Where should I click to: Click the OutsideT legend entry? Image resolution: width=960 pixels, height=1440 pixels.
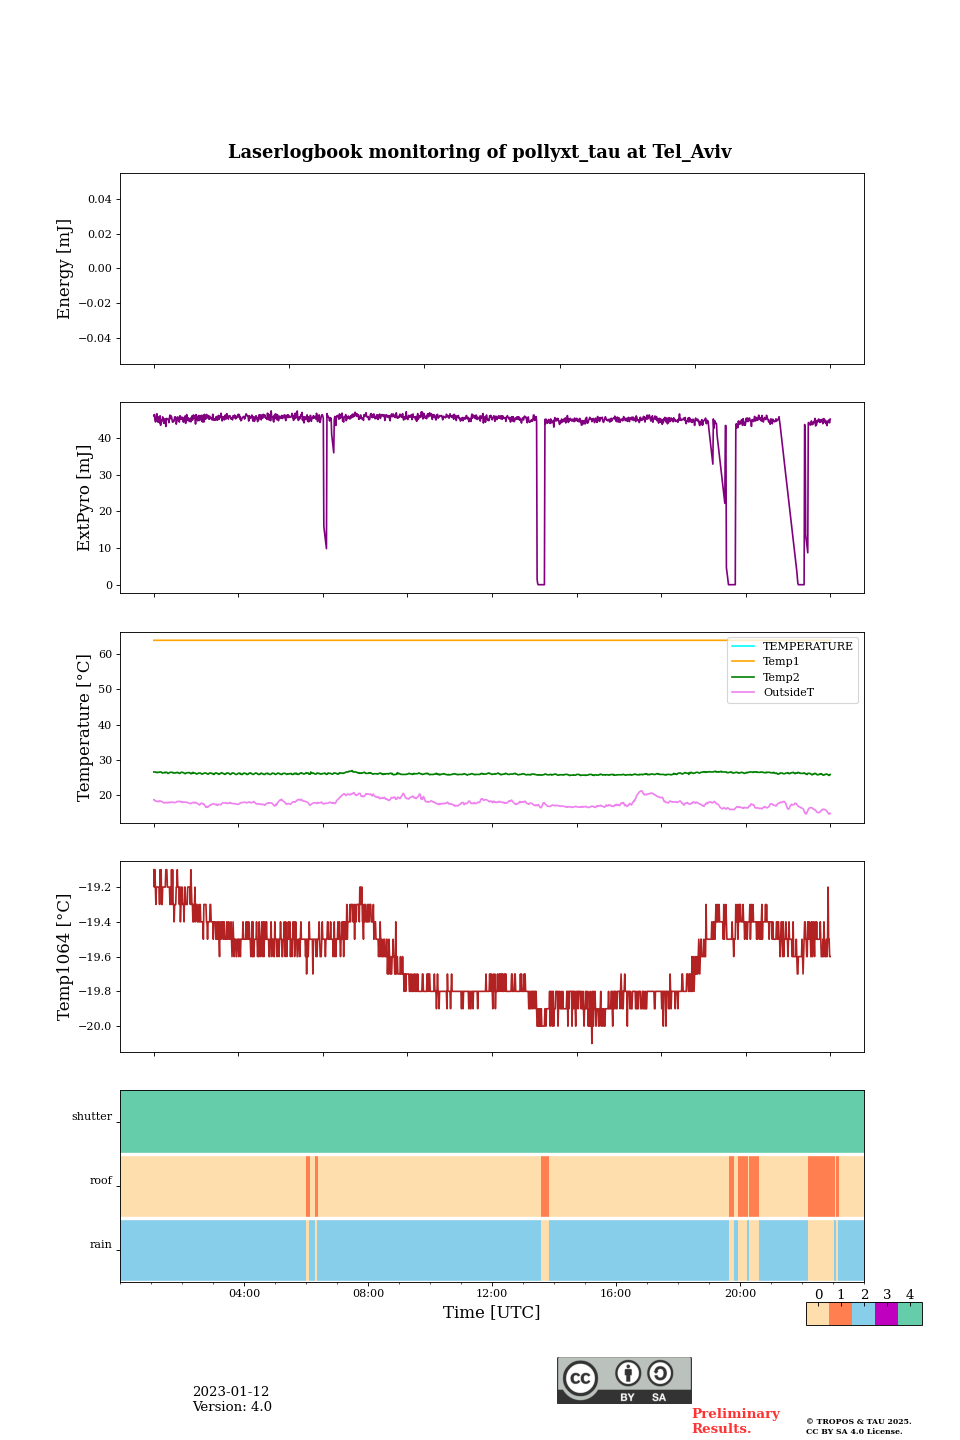[x=773, y=692]
